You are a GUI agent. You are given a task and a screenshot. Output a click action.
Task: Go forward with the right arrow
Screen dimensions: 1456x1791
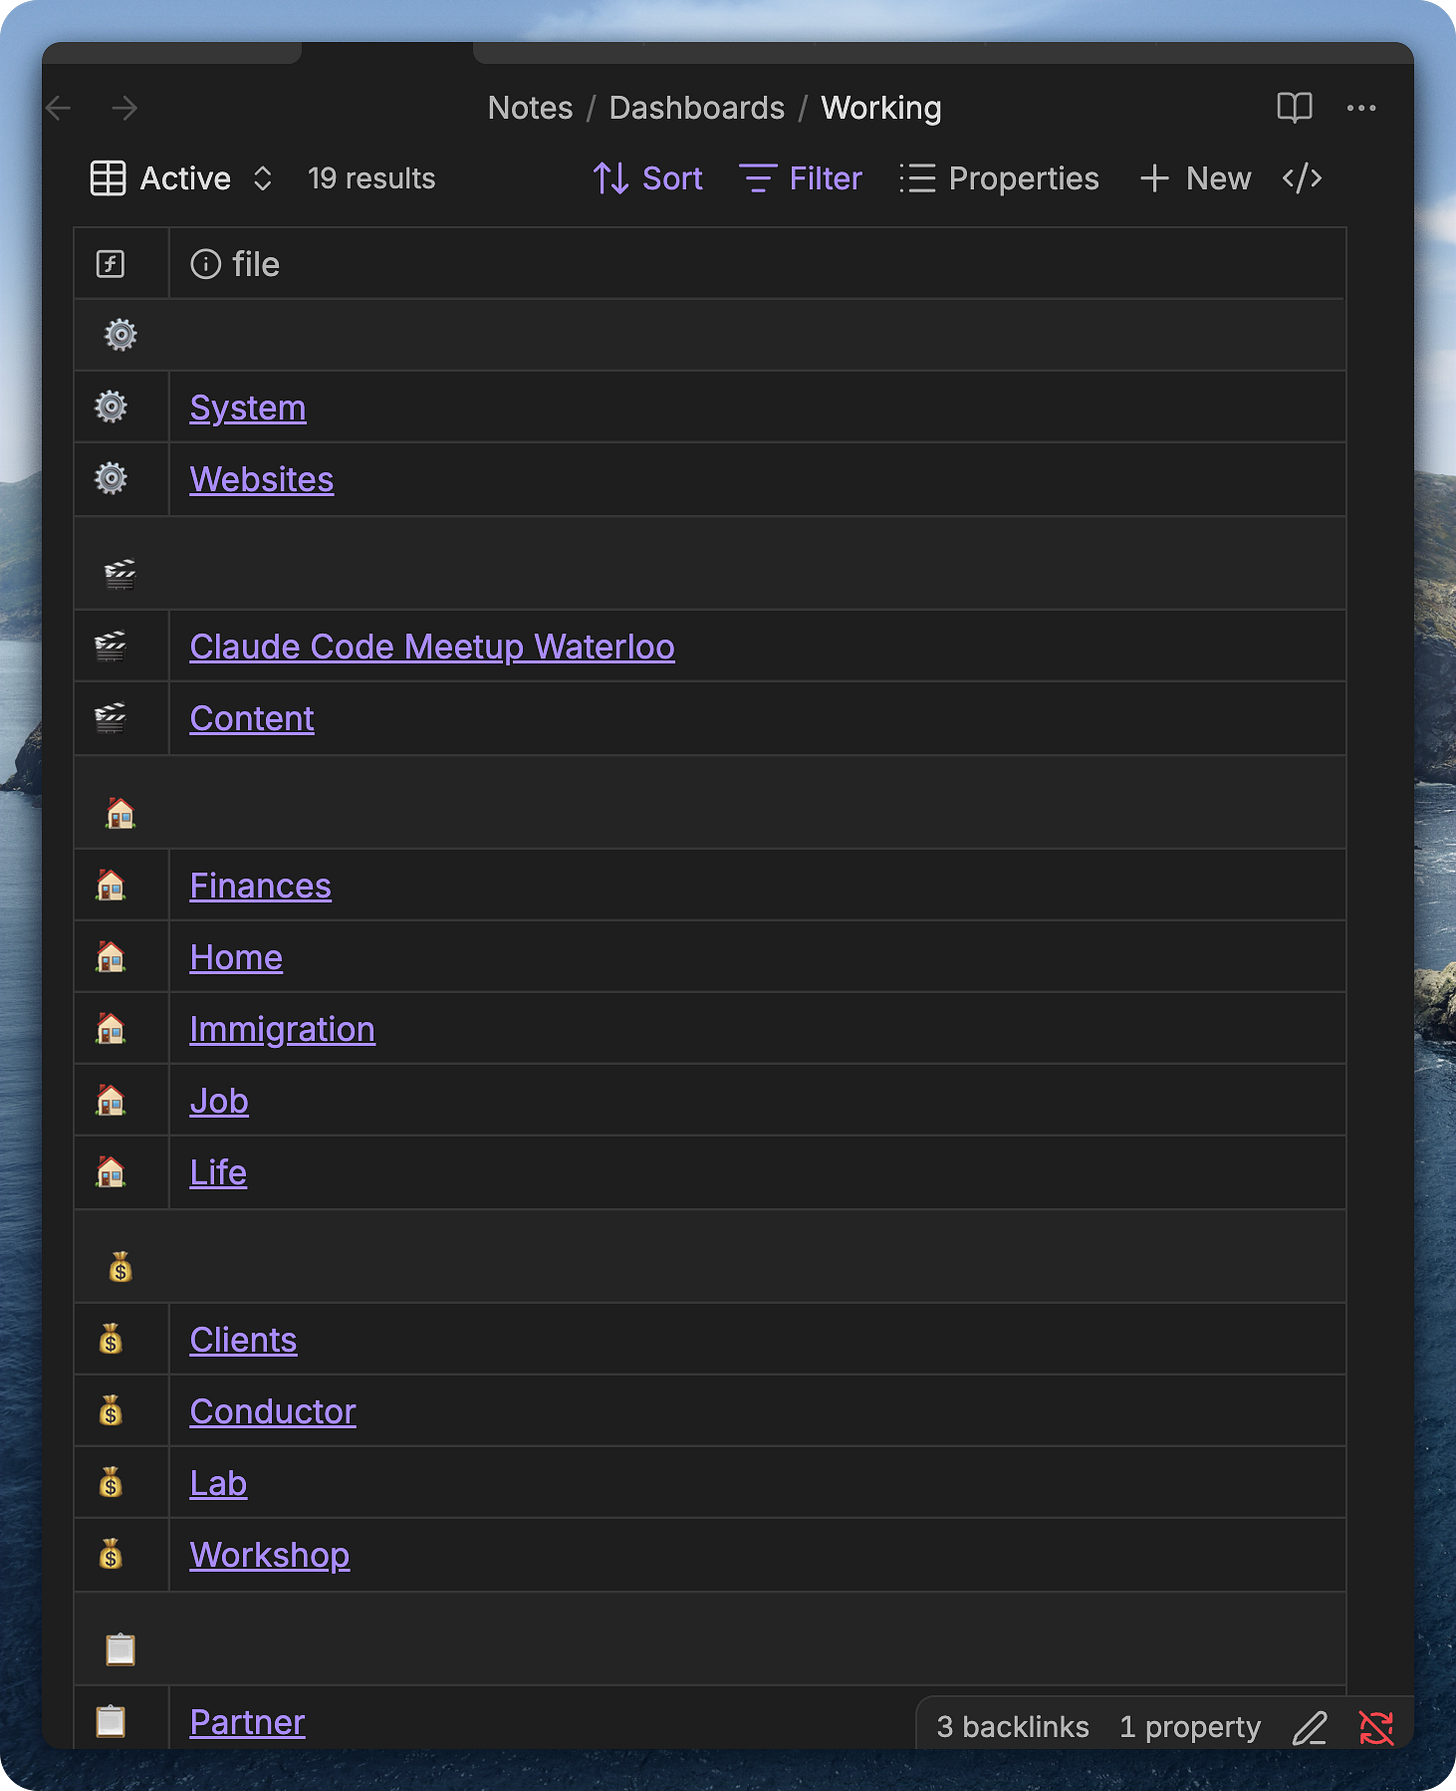pos(125,108)
